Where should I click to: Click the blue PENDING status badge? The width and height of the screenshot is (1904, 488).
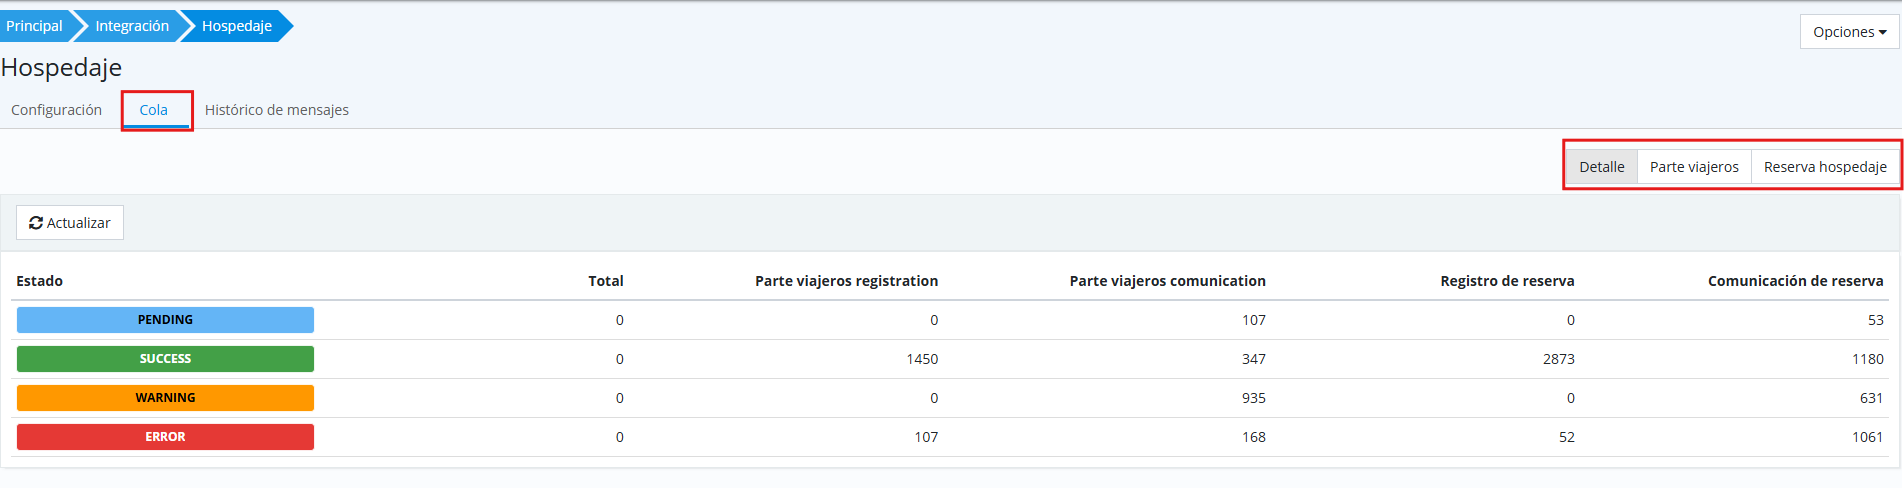[165, 320]
